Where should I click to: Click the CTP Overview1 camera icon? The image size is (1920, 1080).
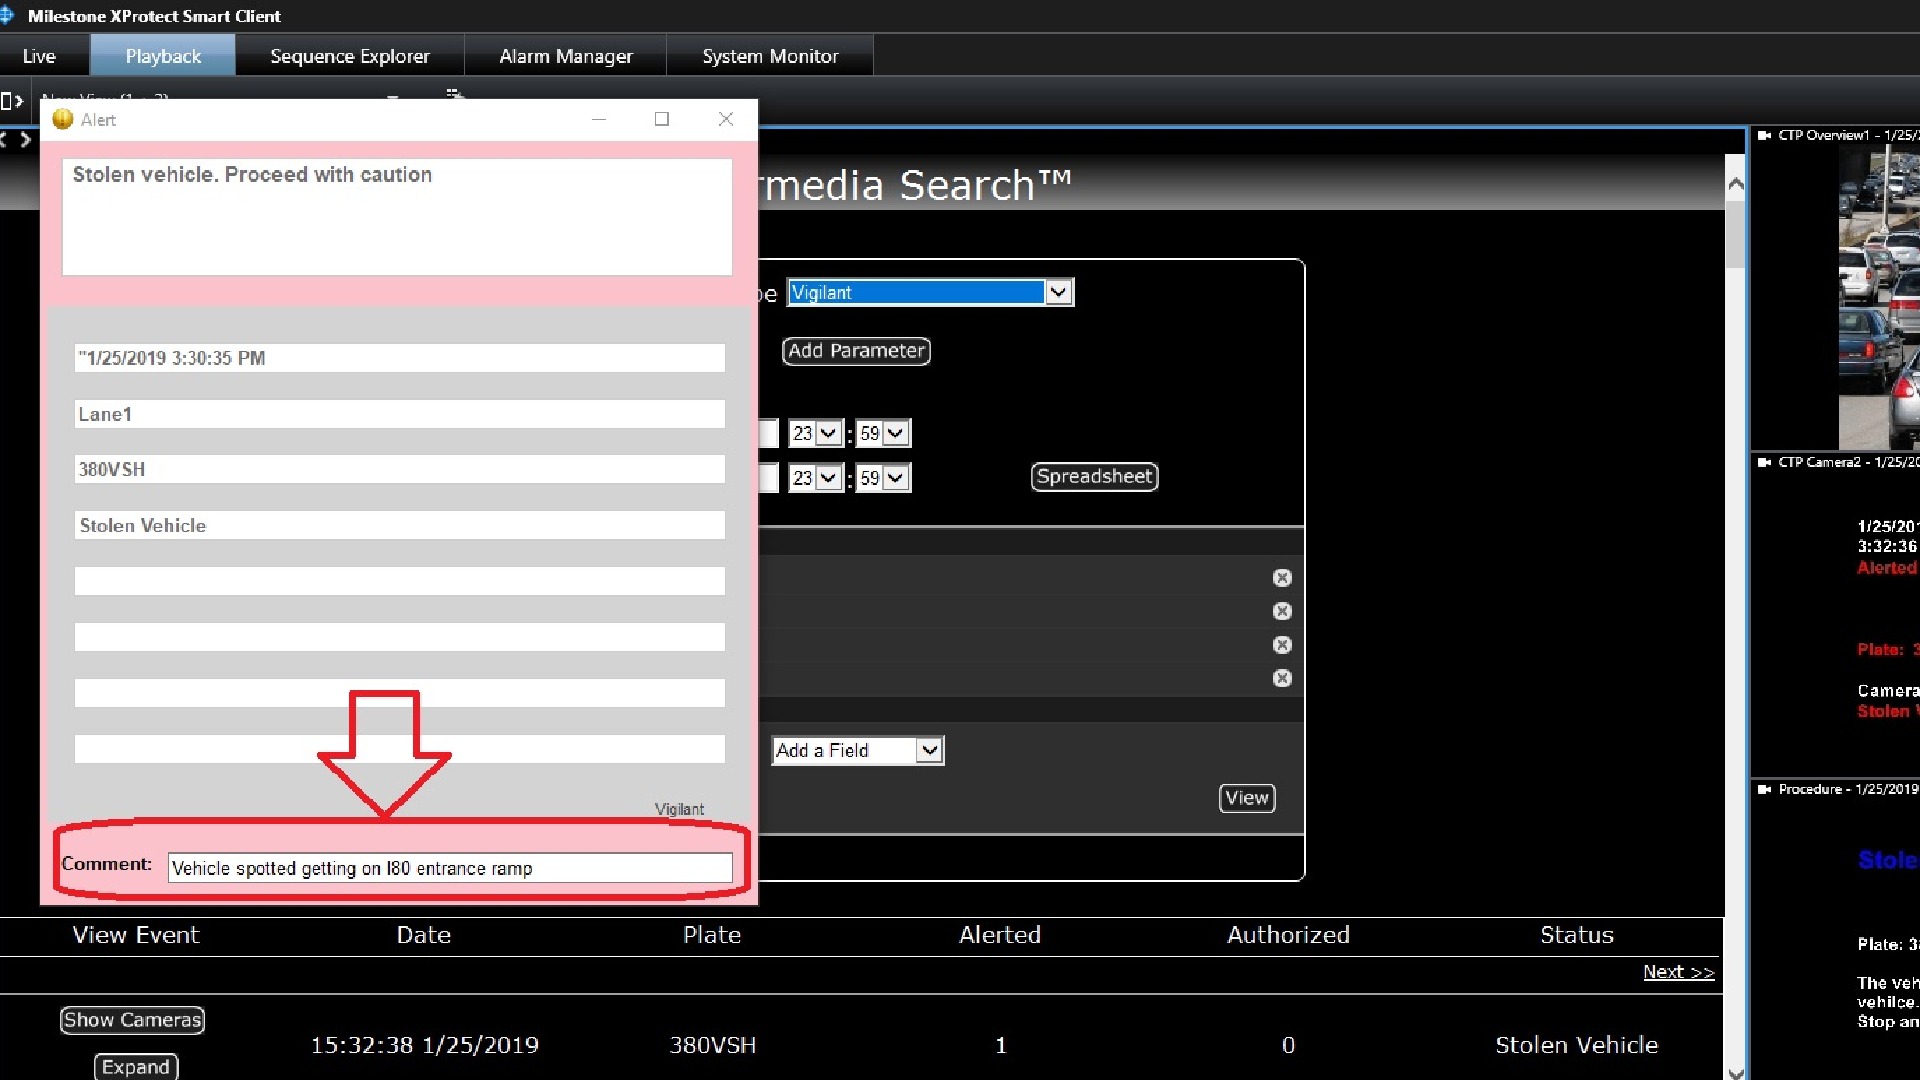click(x=1765, y=135)
